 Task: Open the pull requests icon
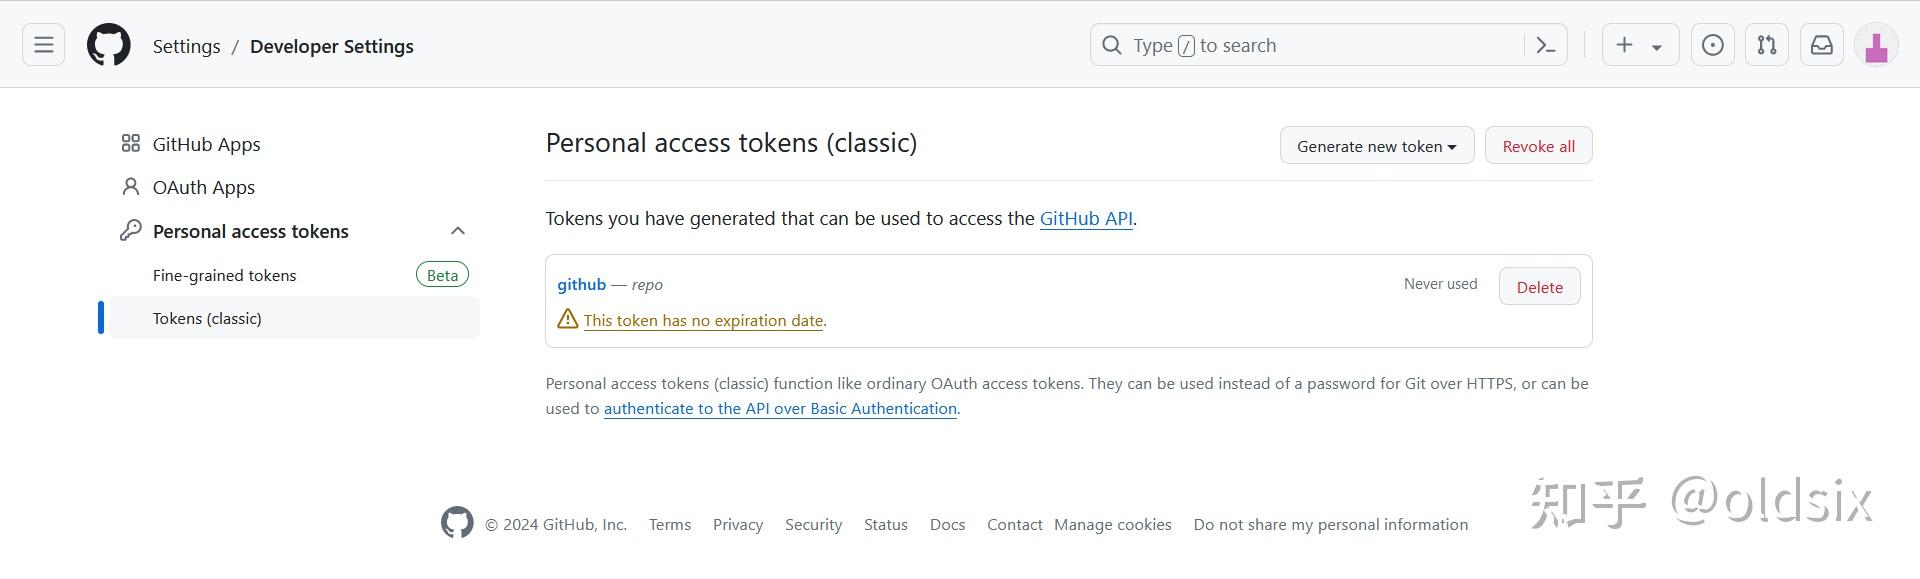(1766, 44)
